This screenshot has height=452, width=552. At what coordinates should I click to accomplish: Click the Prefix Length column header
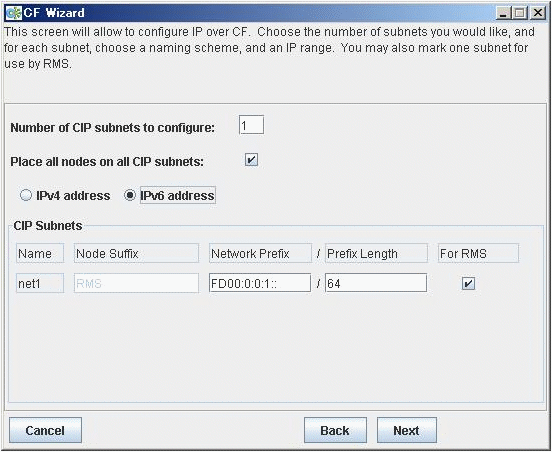376,253
